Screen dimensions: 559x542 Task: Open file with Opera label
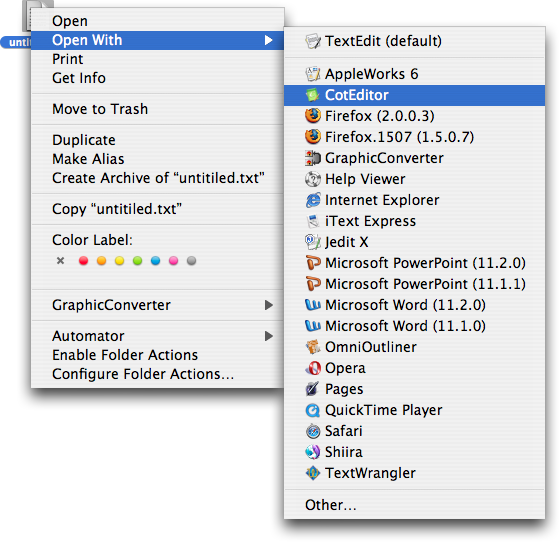tap(345, 368)
